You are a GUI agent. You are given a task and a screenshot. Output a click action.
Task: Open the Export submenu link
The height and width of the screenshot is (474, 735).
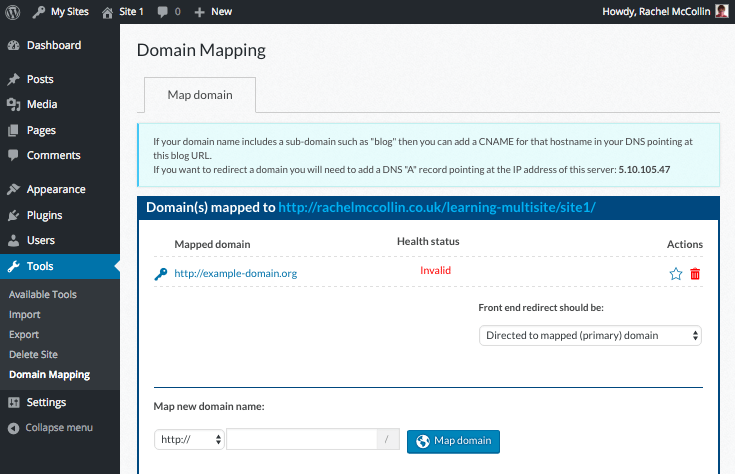(x=24, y=335)
